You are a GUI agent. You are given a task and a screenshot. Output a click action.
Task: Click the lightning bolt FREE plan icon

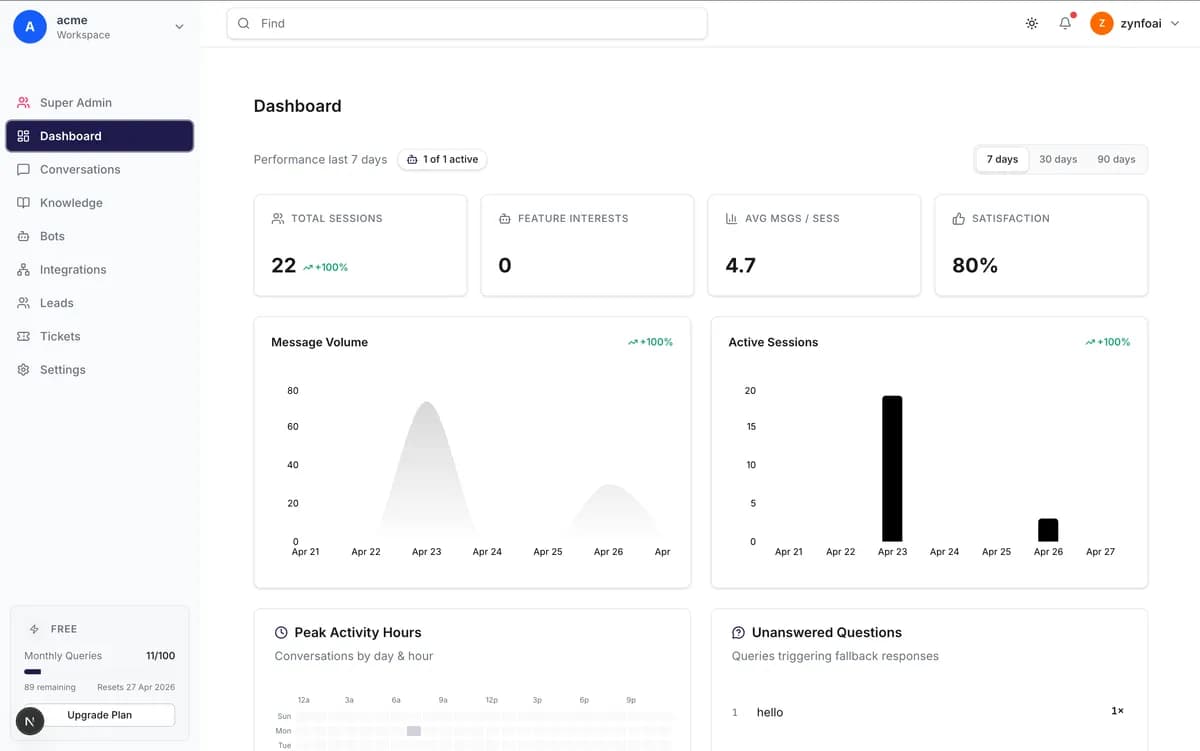35,629
